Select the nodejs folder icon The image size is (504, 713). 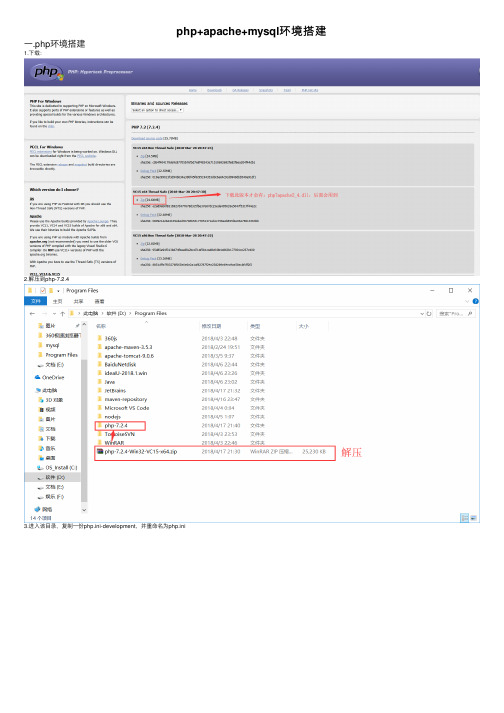click(100, 417)
